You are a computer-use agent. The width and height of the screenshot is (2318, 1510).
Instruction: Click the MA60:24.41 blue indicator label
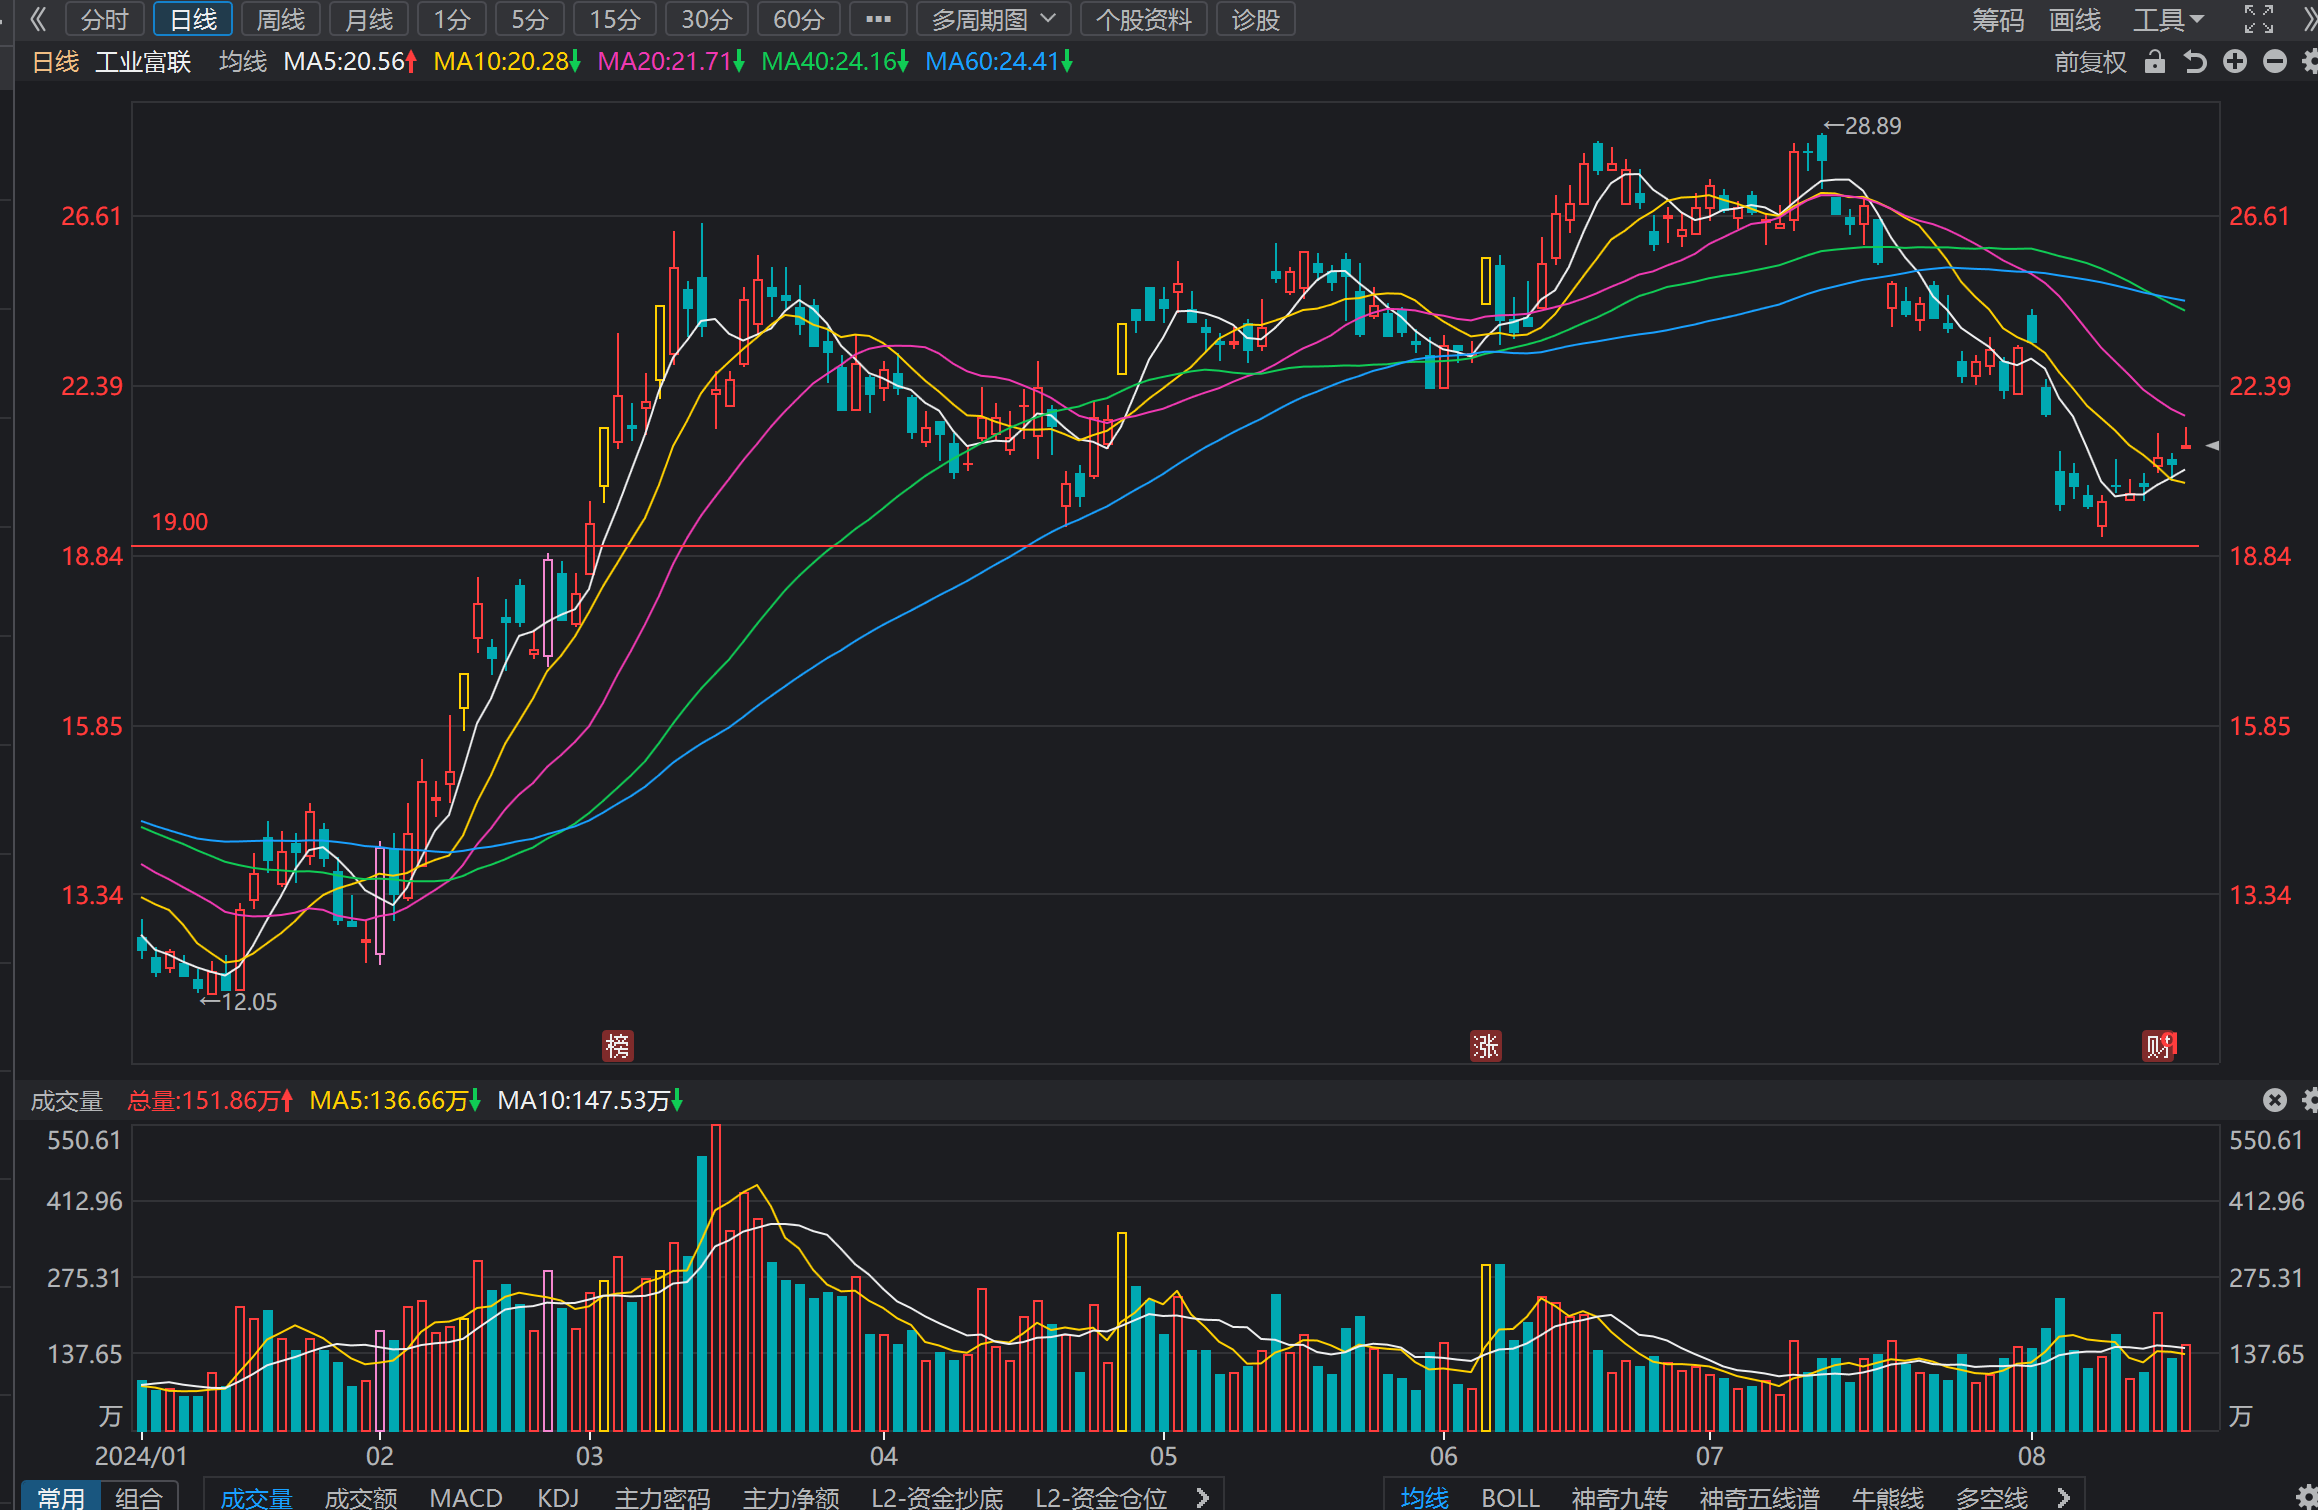999,62
